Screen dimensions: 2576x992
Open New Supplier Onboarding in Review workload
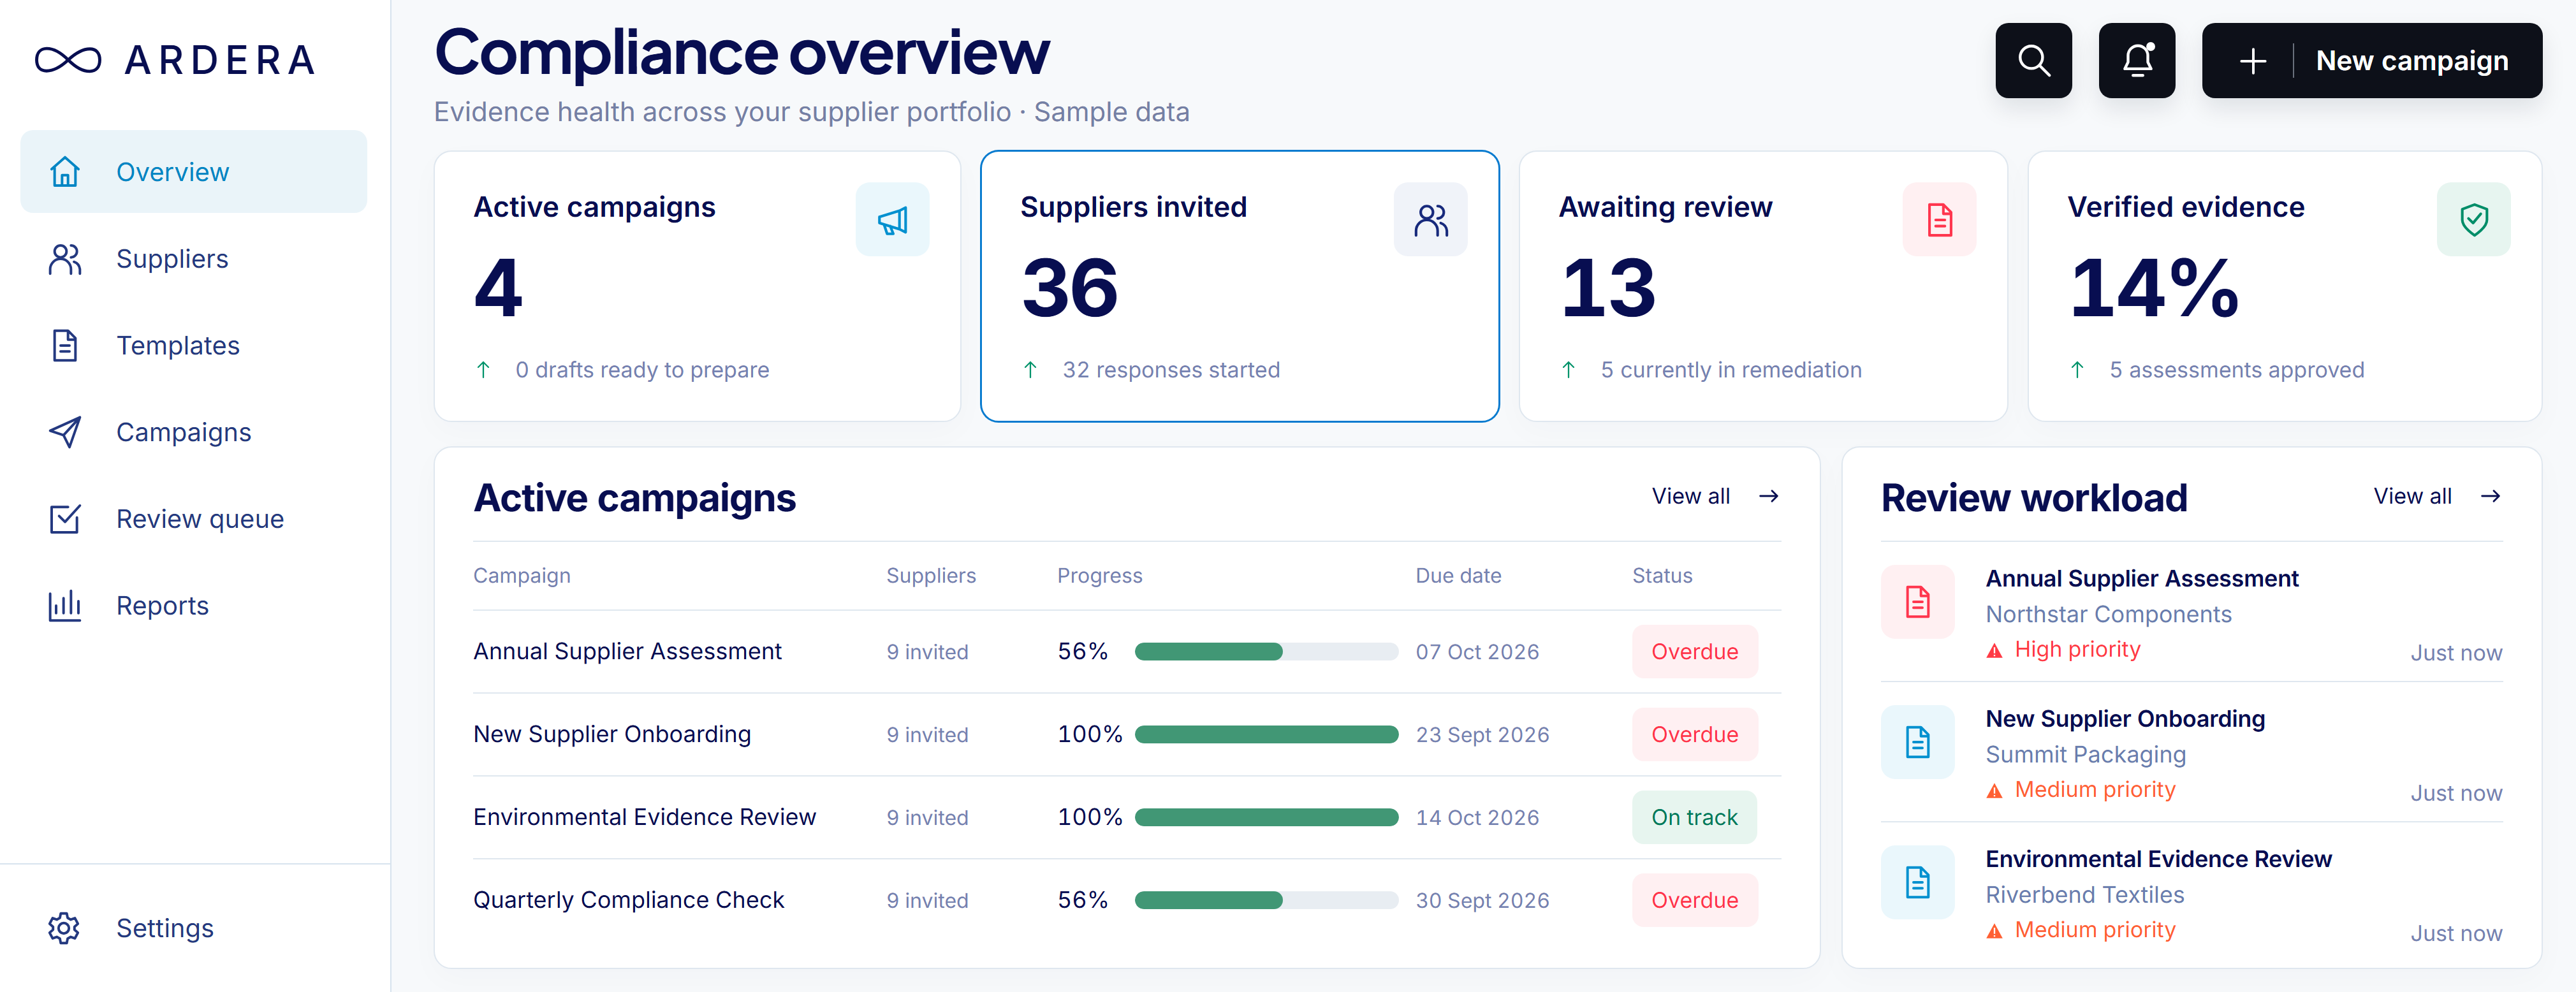pos(2191,752)
